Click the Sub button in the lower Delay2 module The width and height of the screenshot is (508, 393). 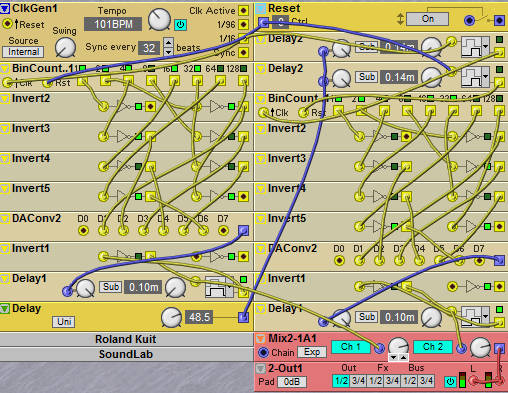tap(366, 77)
